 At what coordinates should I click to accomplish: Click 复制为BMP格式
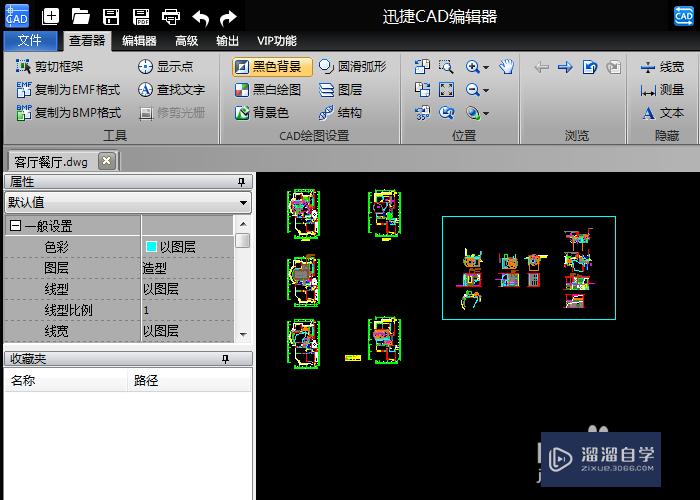68,113
